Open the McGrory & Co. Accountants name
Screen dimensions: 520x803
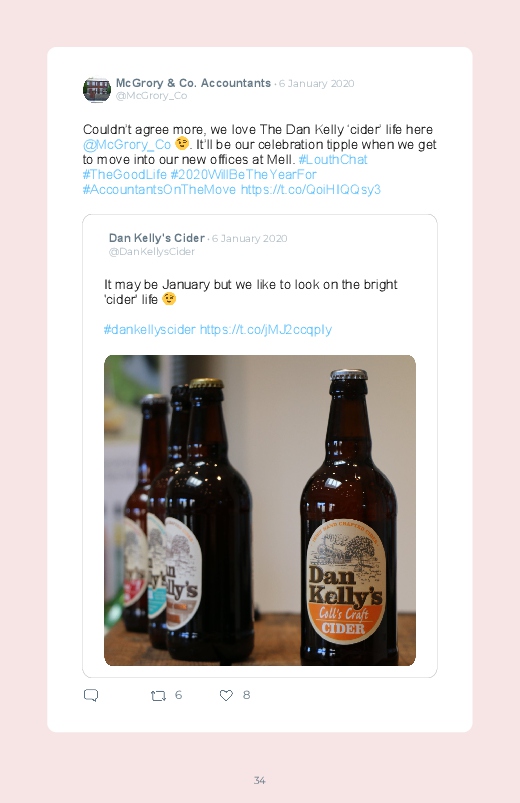tap(193, 83)
